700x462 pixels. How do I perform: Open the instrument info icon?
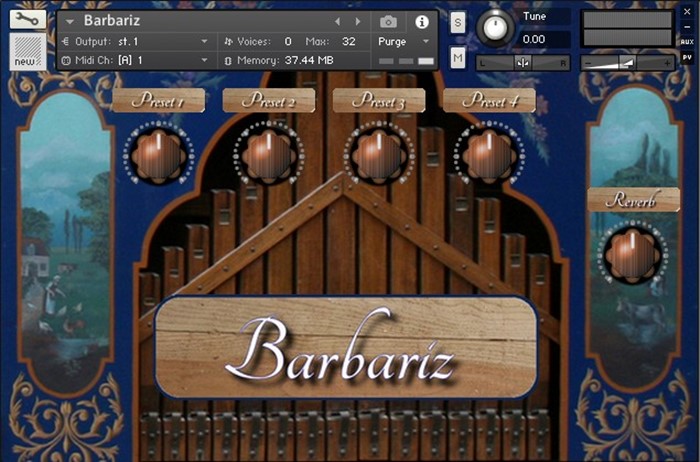[421, 21]
